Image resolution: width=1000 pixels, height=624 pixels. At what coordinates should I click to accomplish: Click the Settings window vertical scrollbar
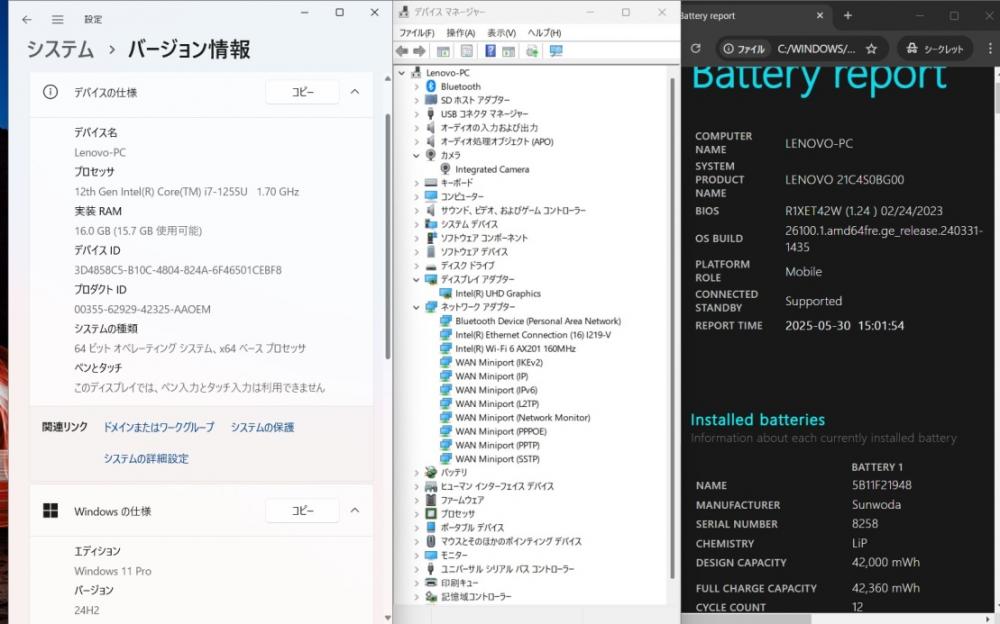[387, 237]
